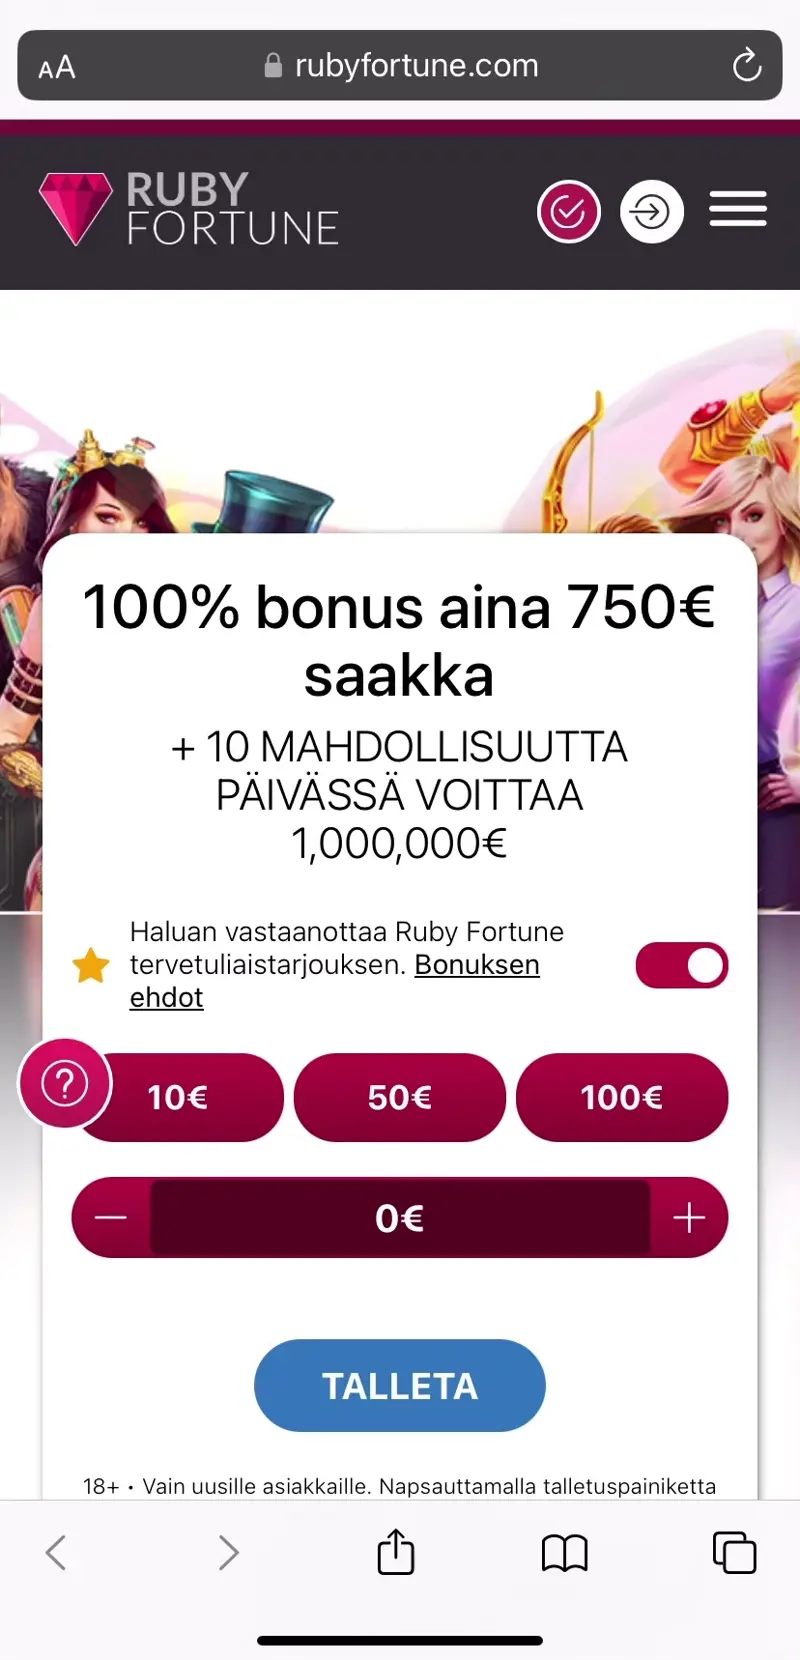The height and width of the screenshot is (1660, 800).
Task: Increase deposit amount with plus button
Action: (x=689, y=1218)
